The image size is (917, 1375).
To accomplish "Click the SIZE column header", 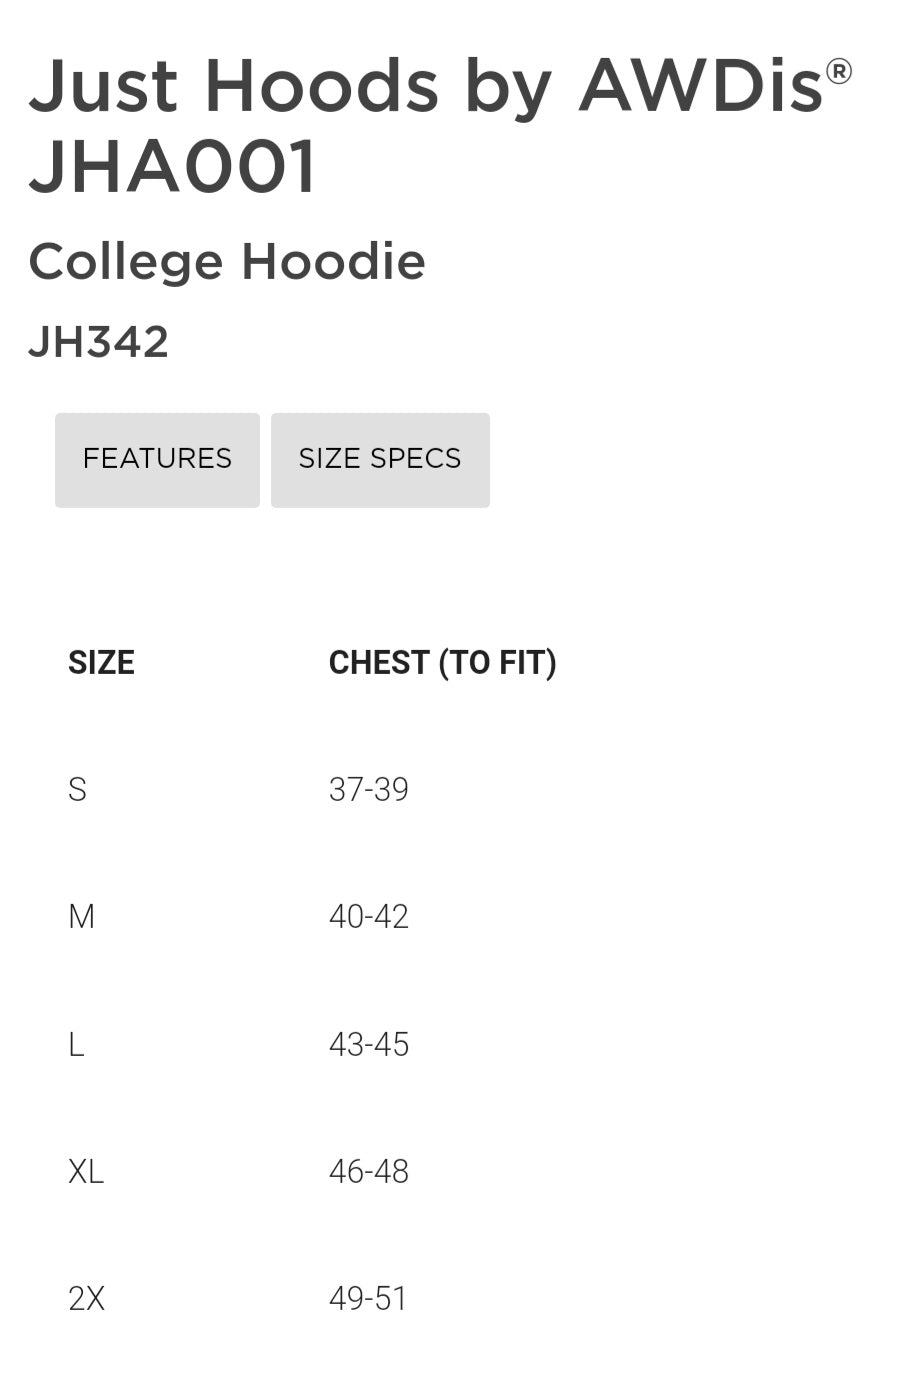I will 101,662.
